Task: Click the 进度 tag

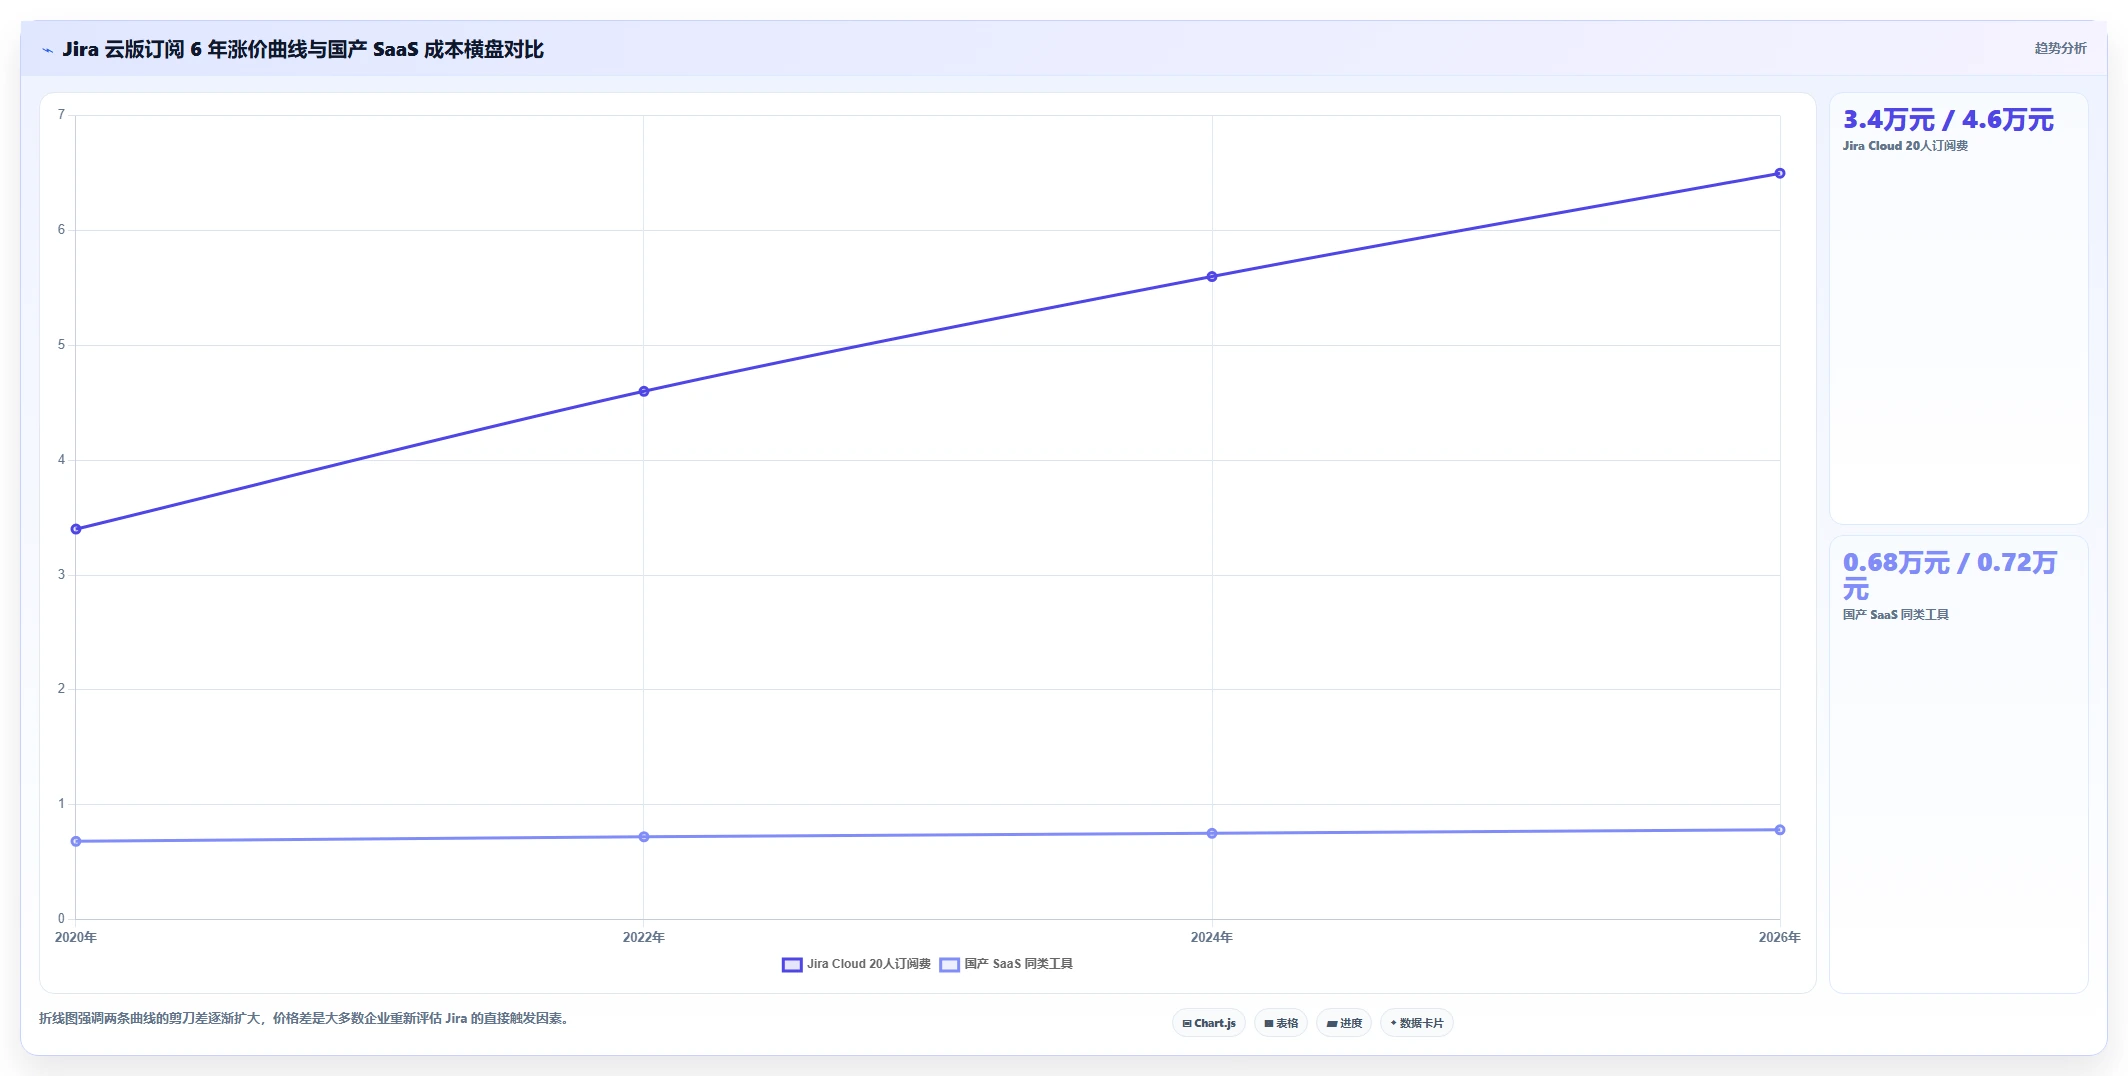Action: (x=1344, y=1023)
